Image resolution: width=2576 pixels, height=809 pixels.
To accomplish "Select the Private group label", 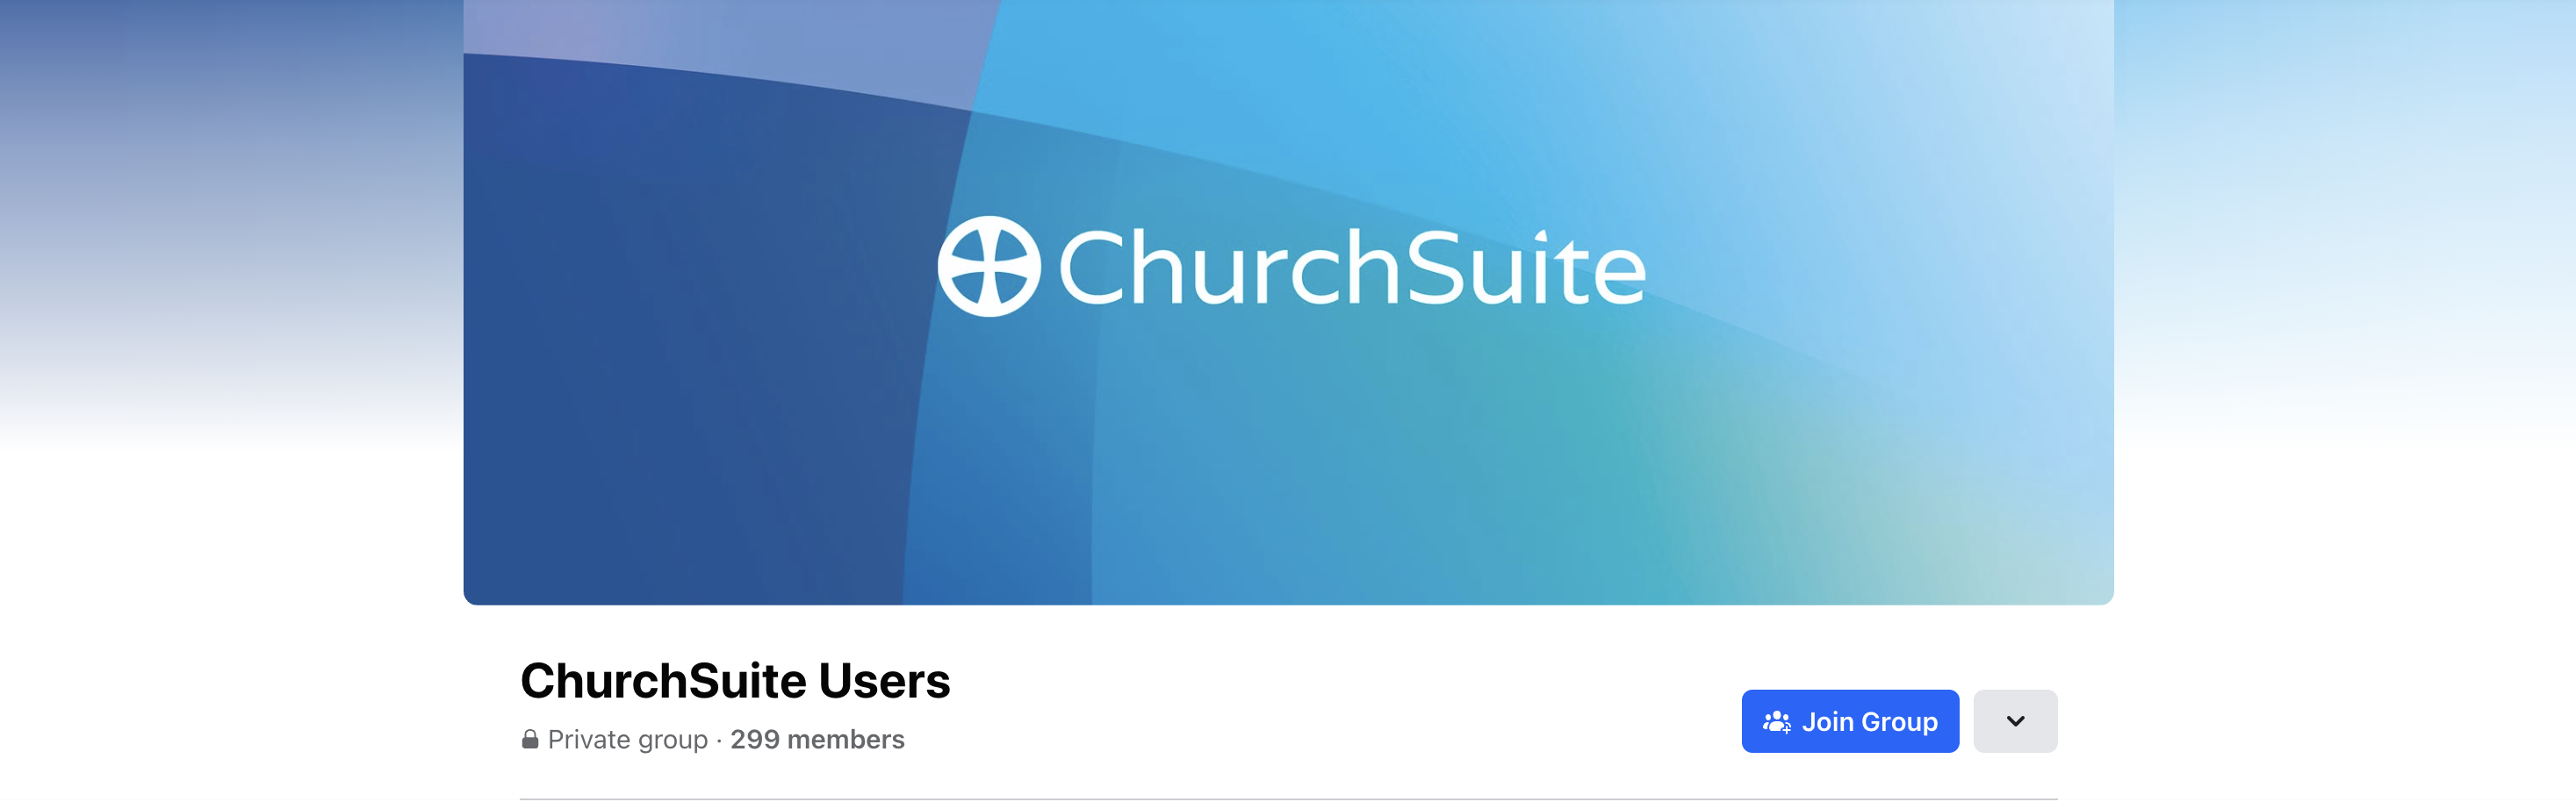I will point(627,739).
